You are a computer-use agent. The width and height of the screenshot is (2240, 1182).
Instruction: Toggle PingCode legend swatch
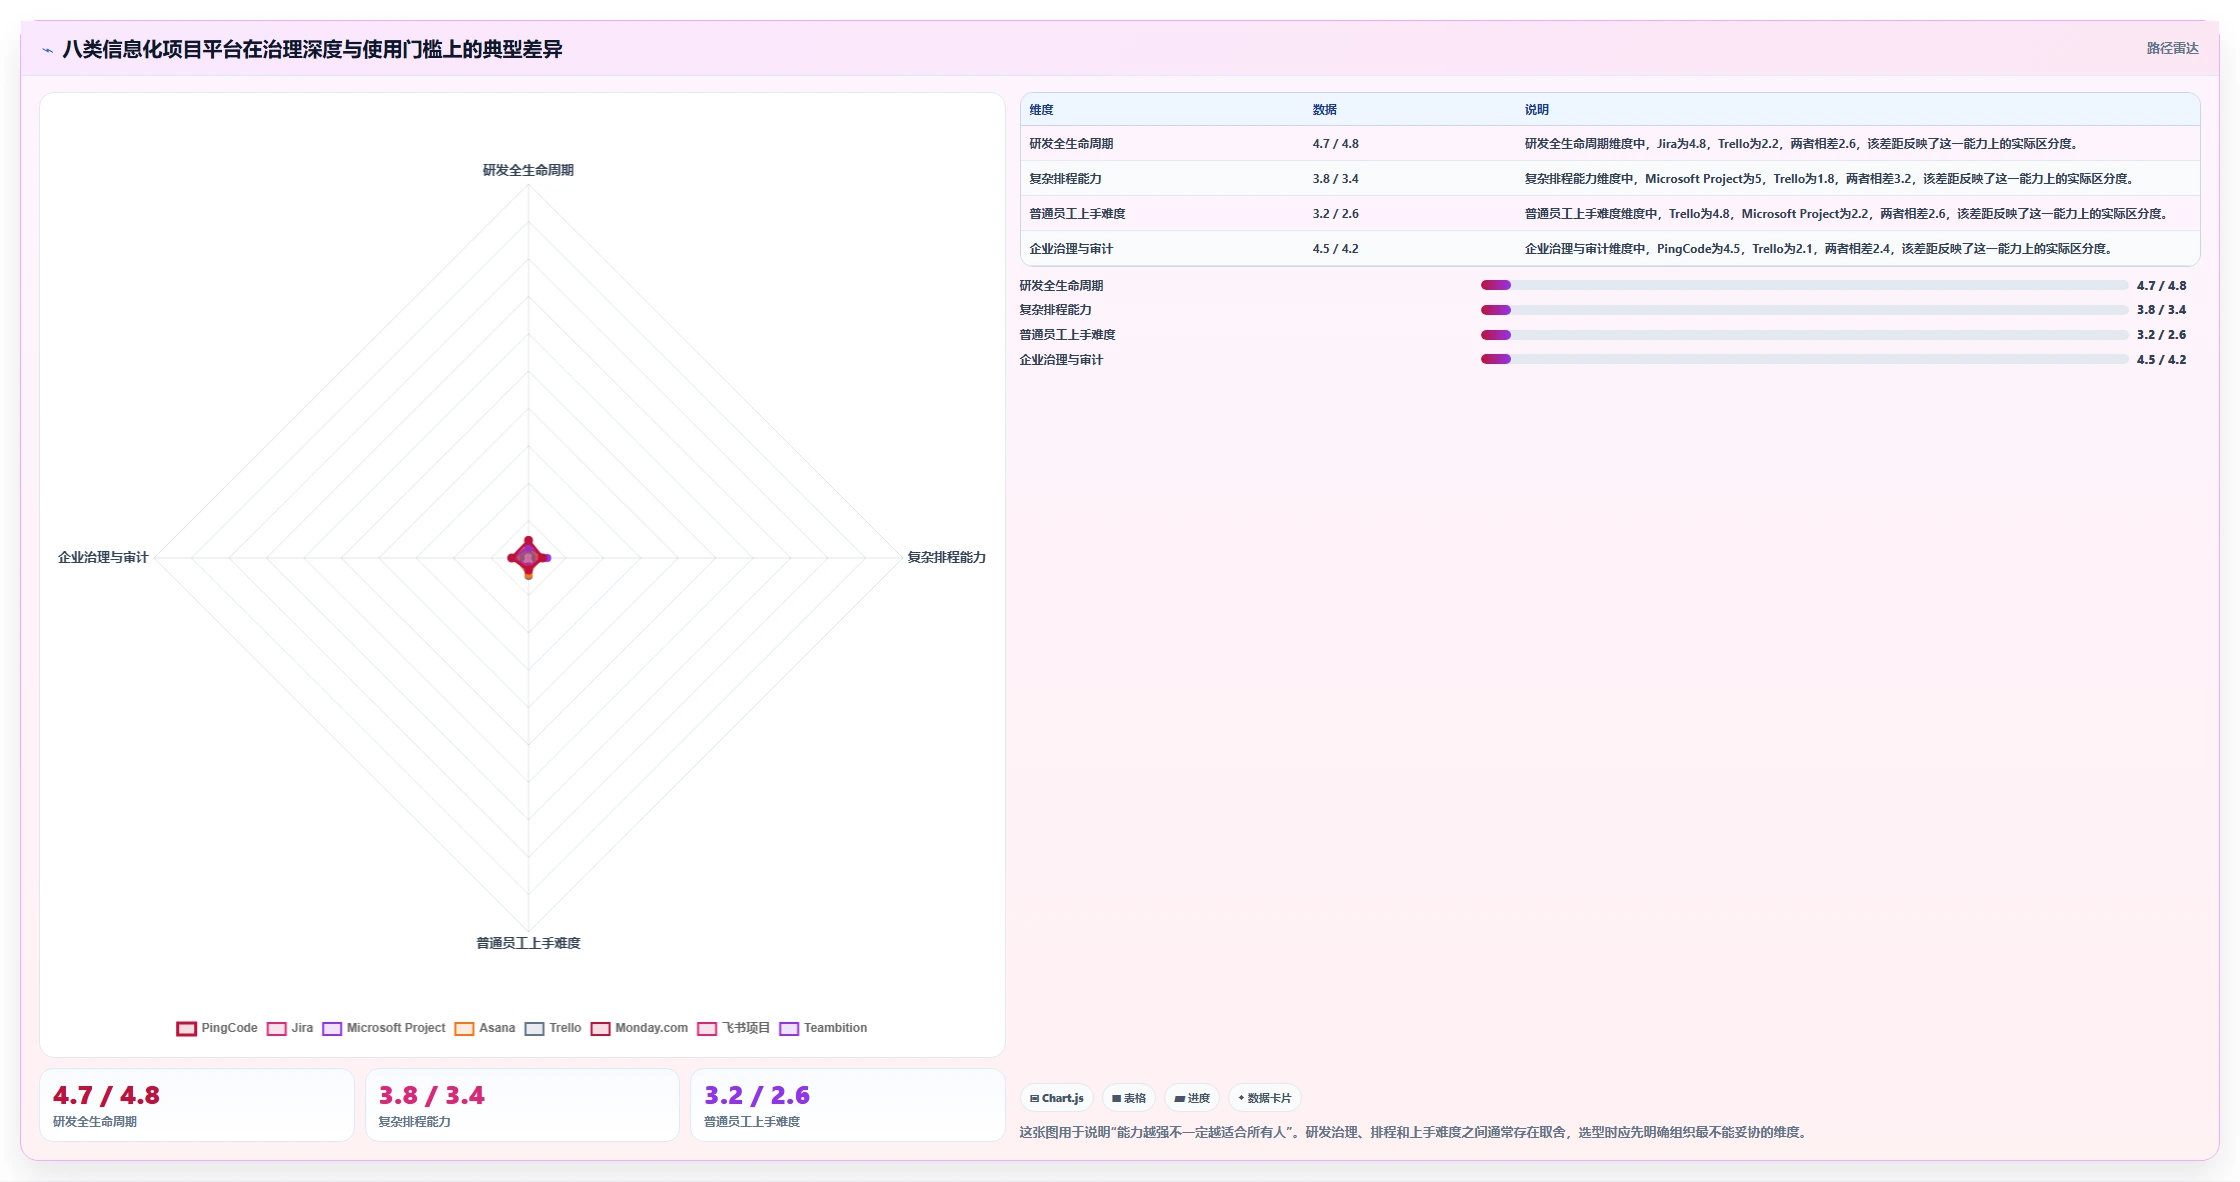pyautogui.click(x=186, y=1028)
